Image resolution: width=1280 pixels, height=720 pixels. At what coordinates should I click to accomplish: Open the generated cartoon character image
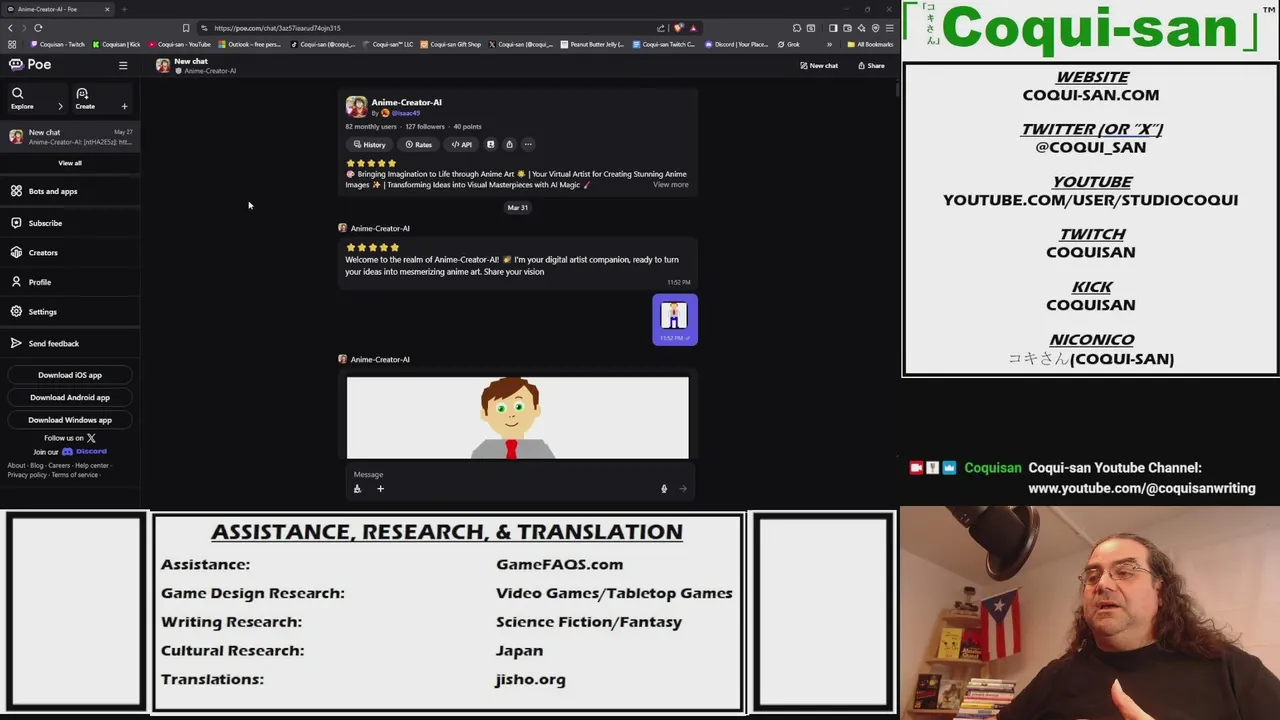517,417
